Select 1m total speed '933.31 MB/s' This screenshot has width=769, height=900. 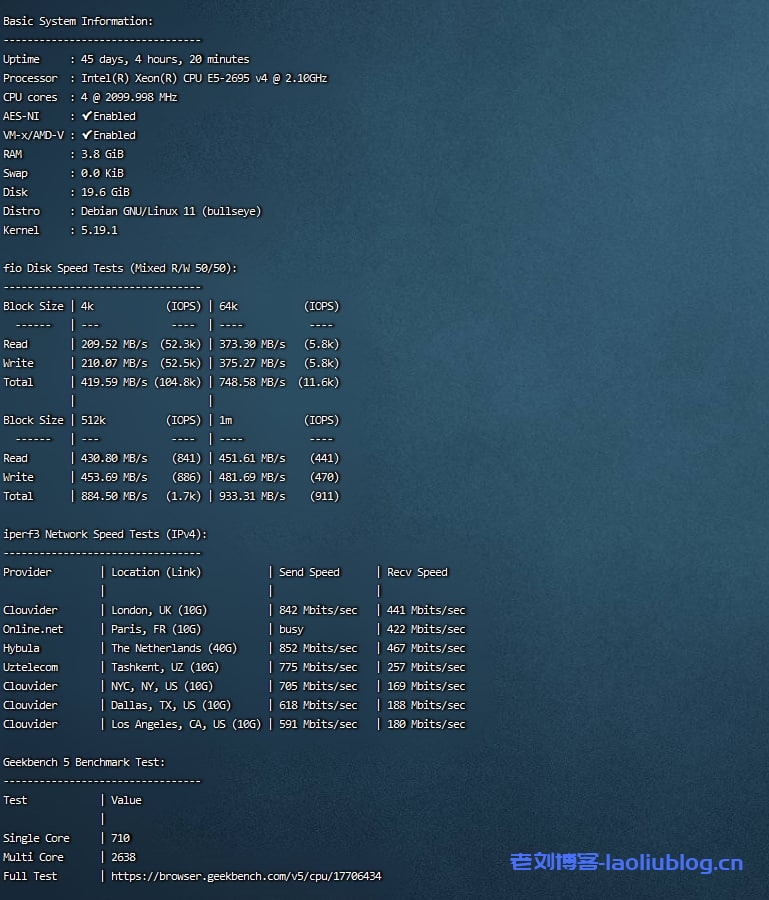pos(252,496)
